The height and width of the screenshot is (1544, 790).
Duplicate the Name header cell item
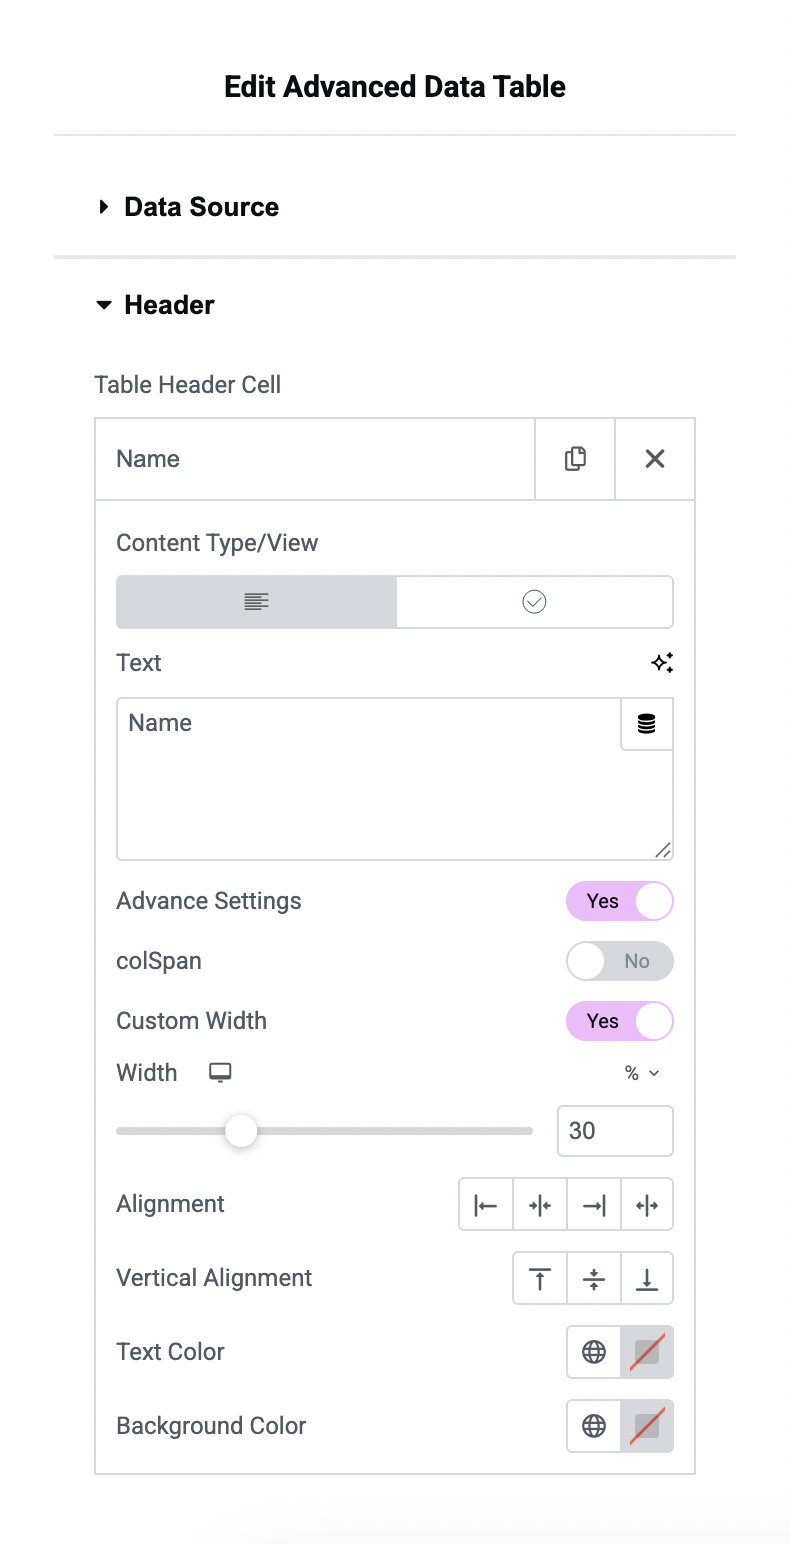click(x=575, y=459)
